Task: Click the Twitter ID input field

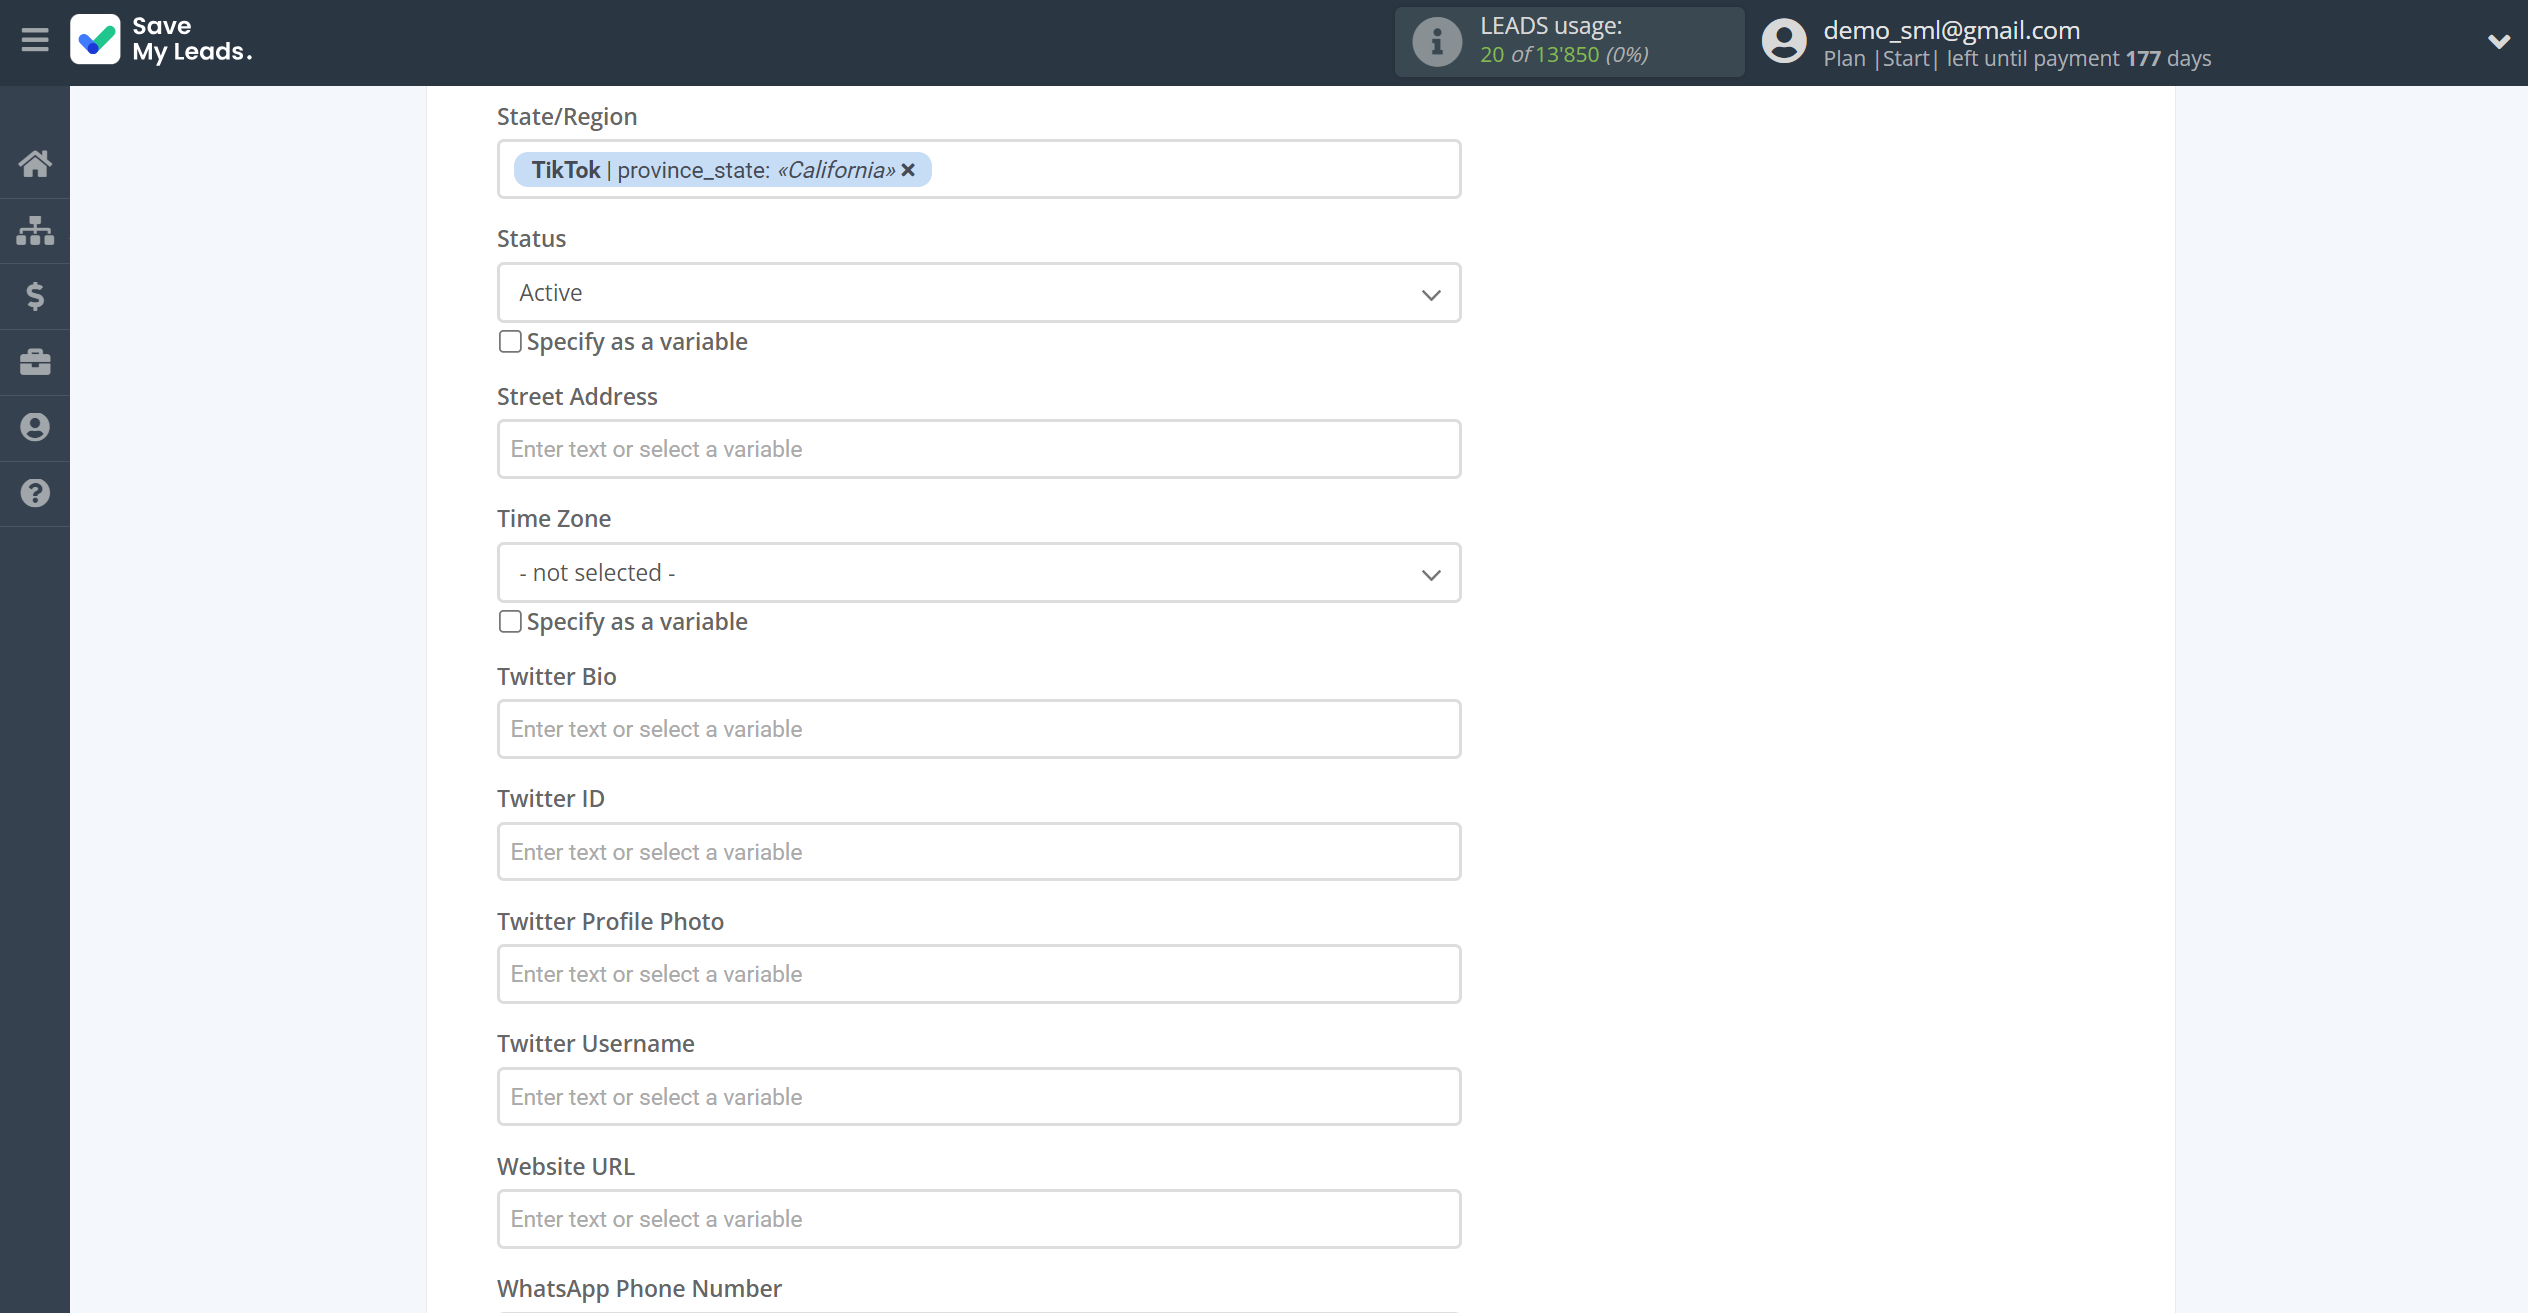Action: (x=979, y=852)
